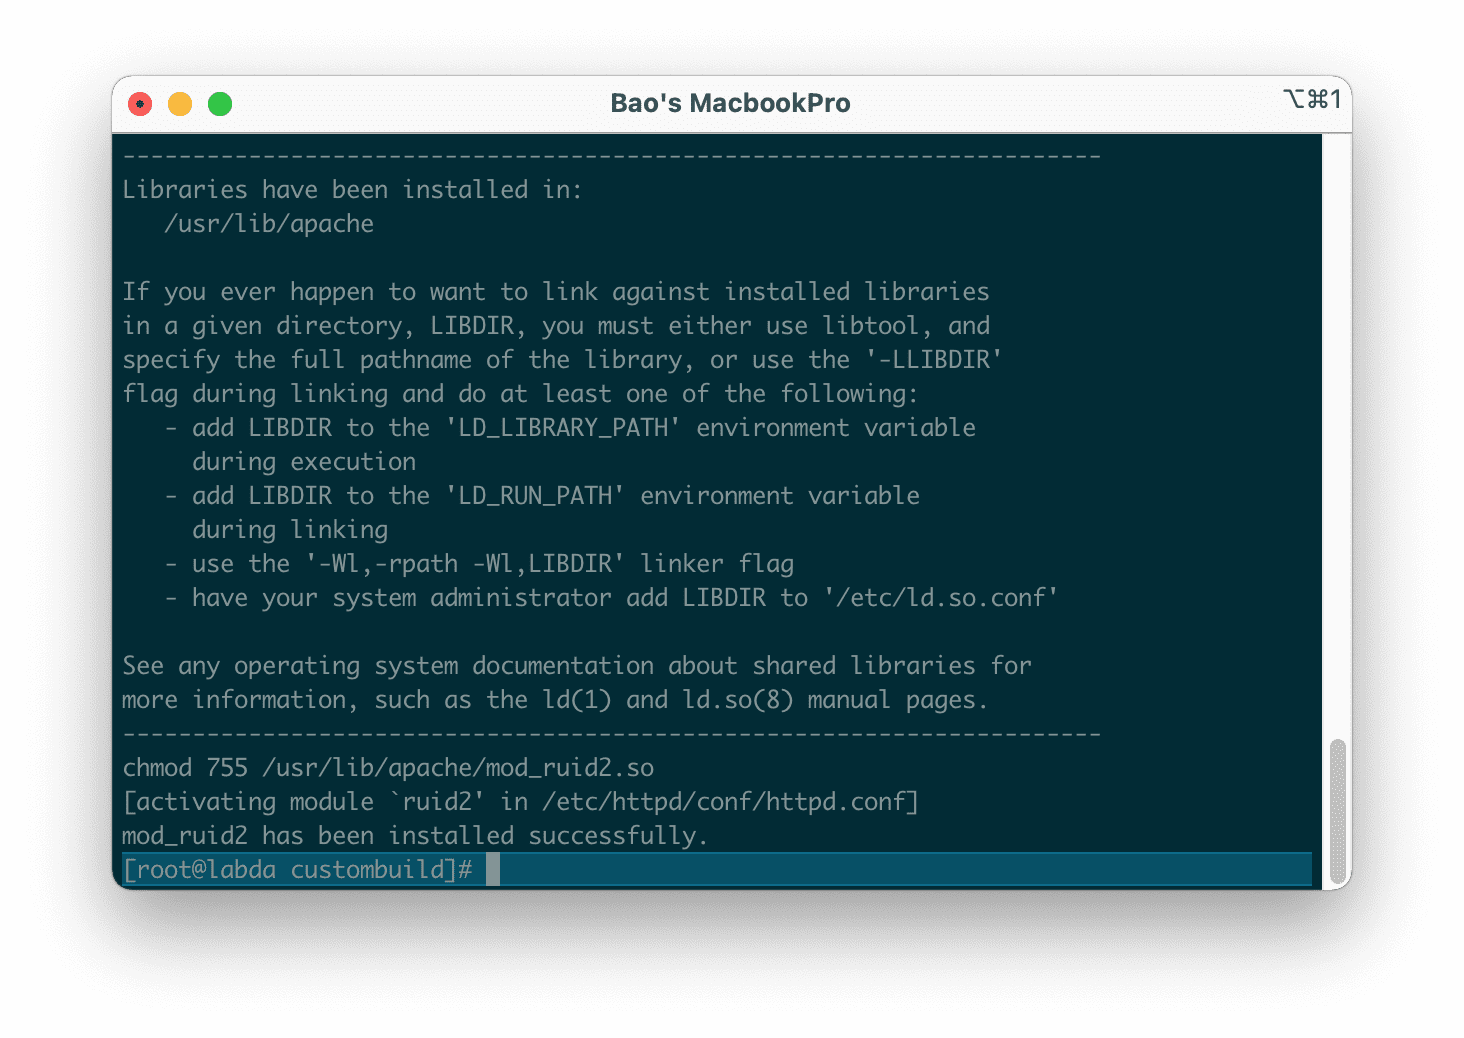
Task: Click the window title Bao's MacbookPro
Action: [x=730, y=104]
